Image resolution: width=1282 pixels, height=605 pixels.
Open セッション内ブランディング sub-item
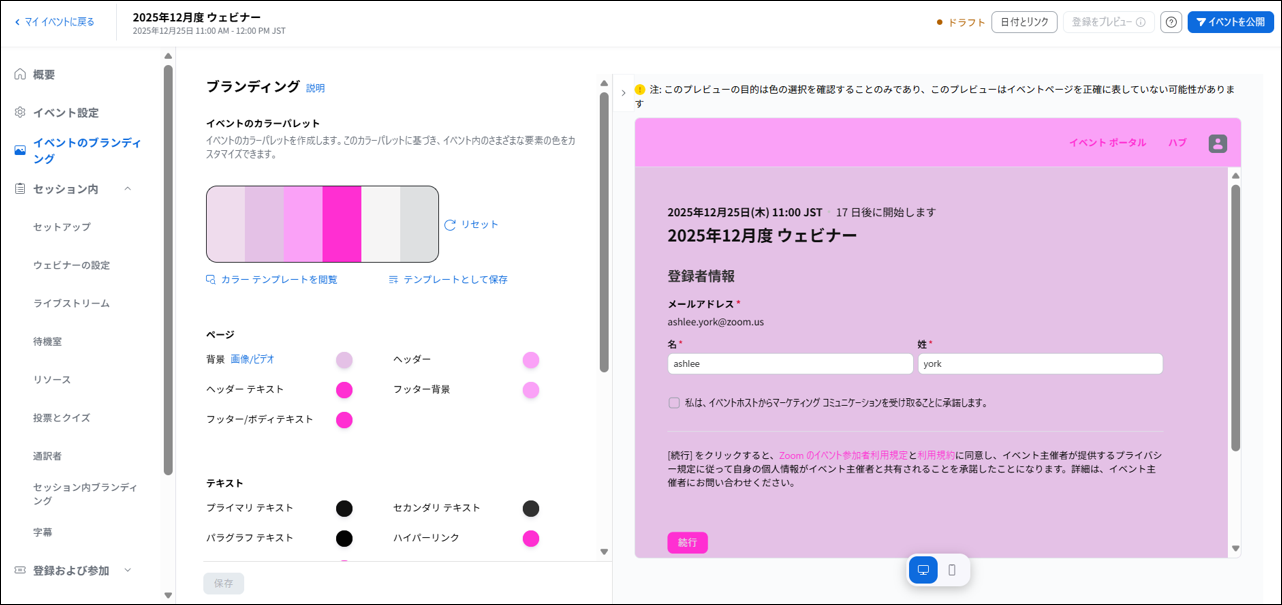pos(85,493)
